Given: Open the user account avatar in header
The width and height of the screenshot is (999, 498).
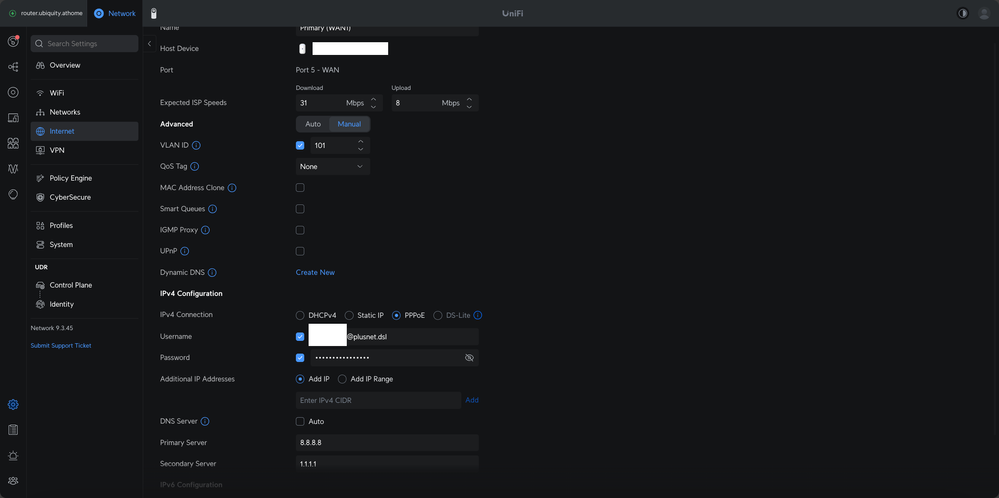Looking at the screenshot, I should click(x=984, y=13).
